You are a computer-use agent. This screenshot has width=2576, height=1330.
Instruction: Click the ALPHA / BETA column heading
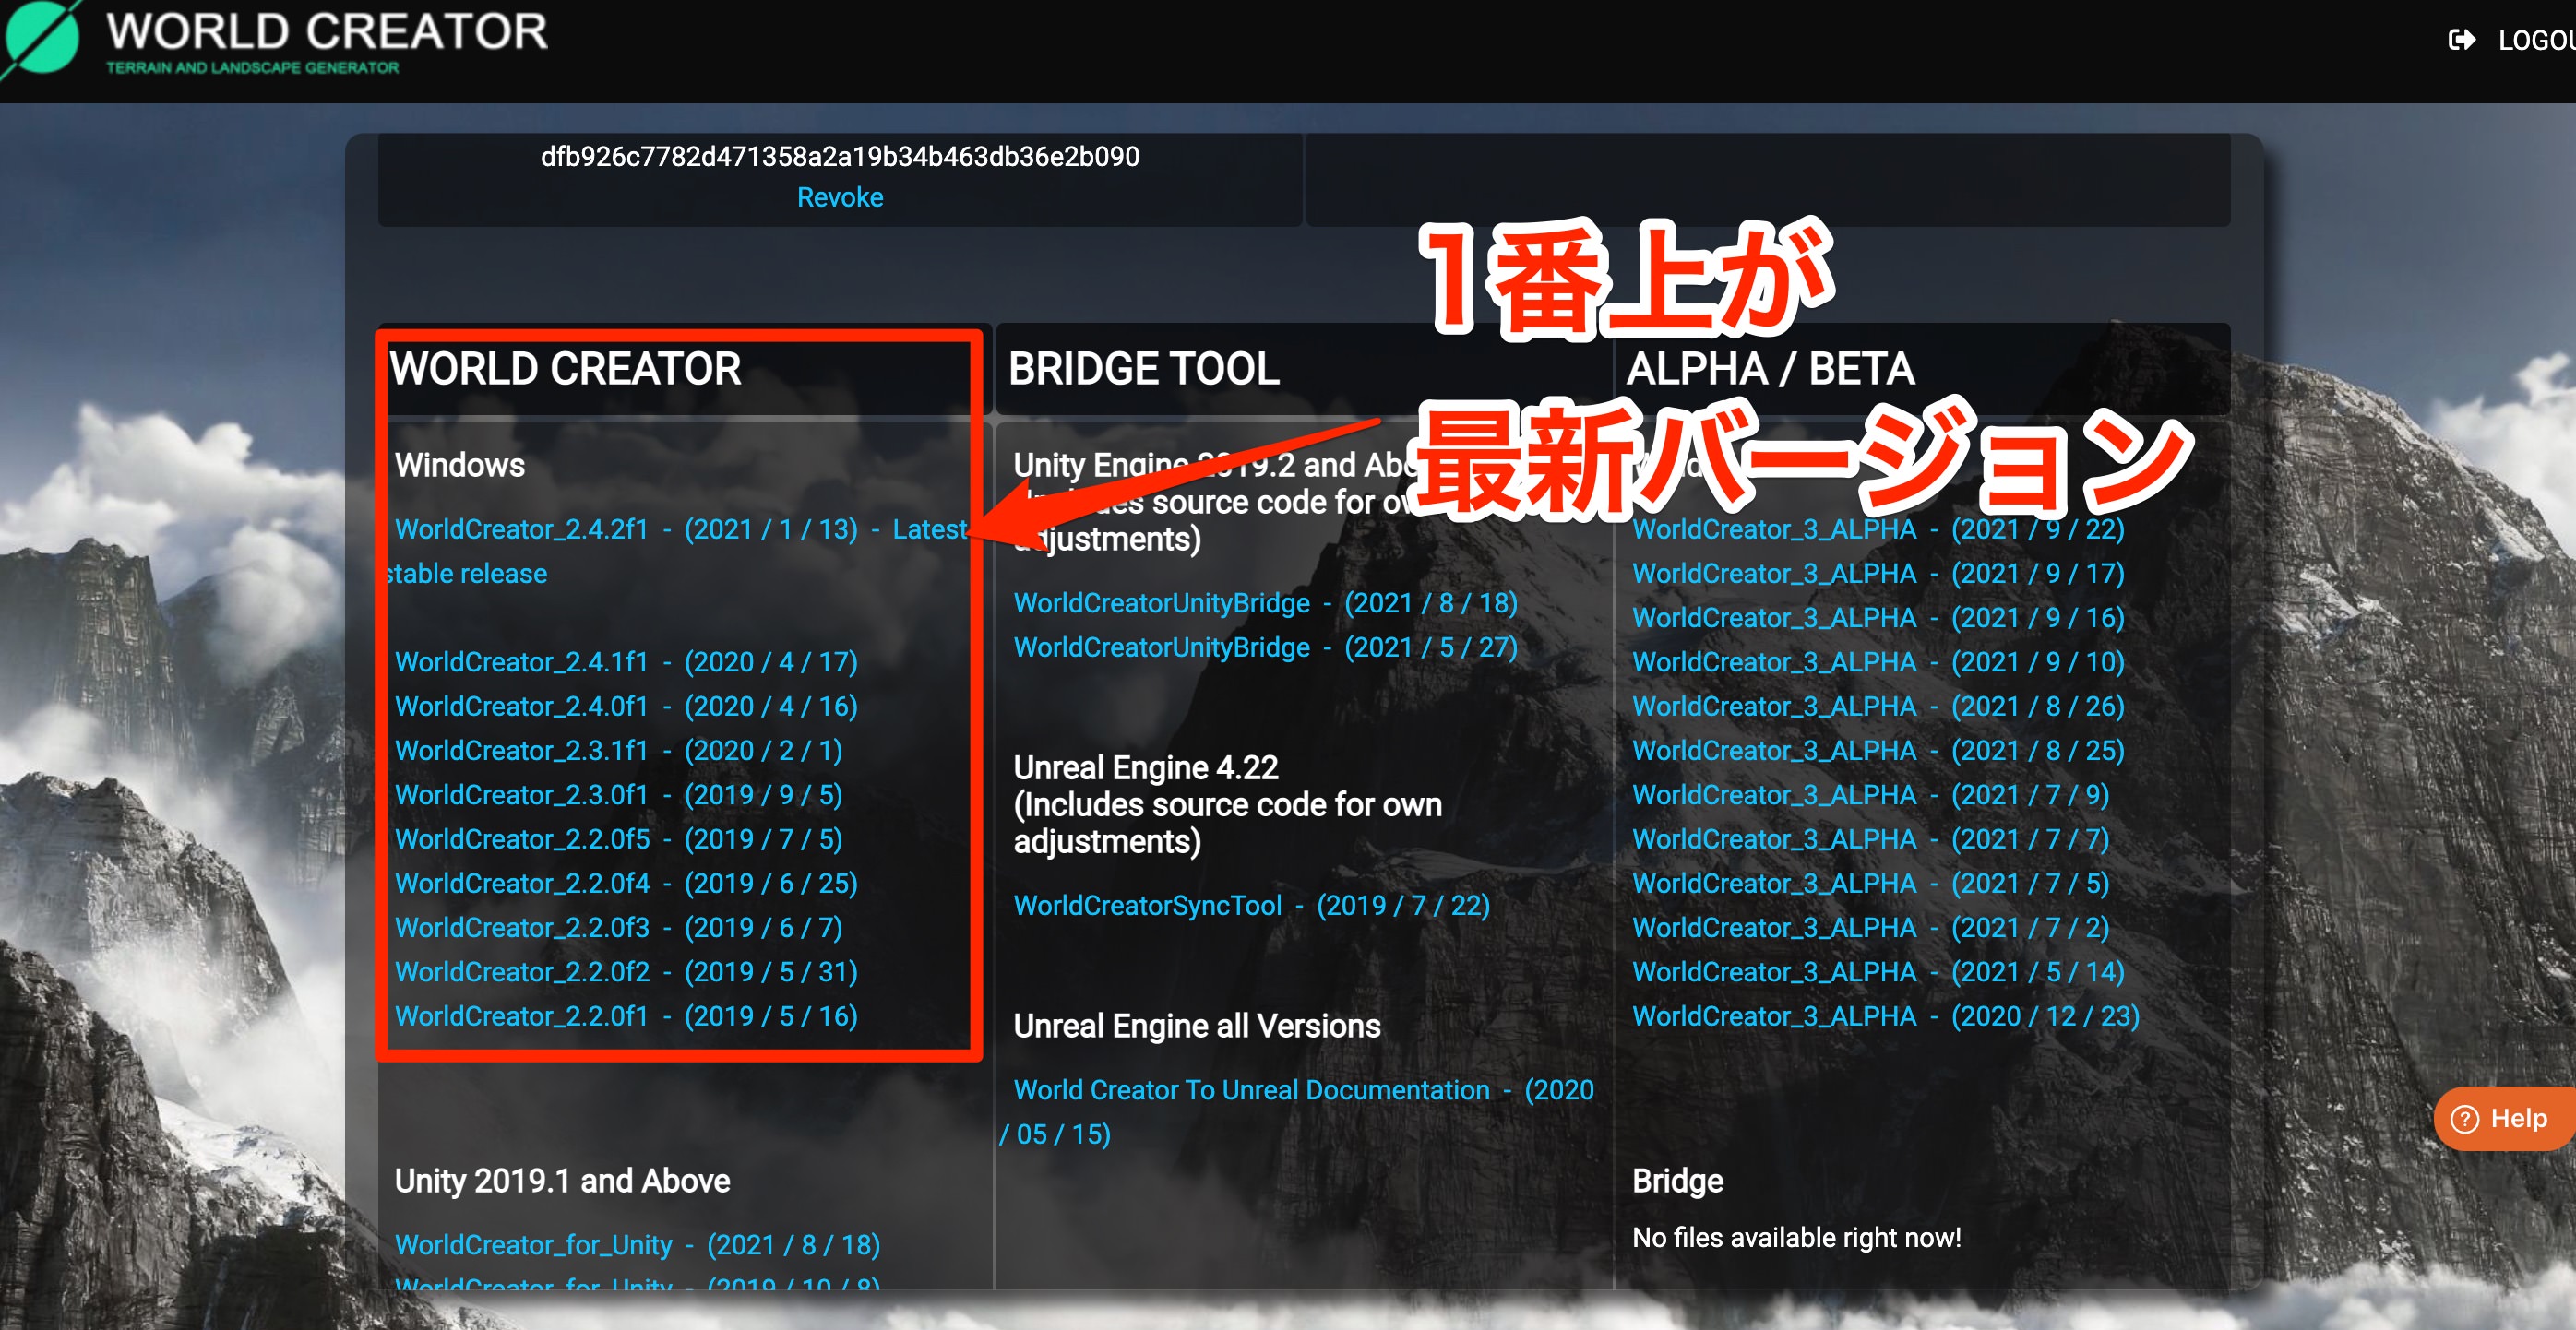1770,369
